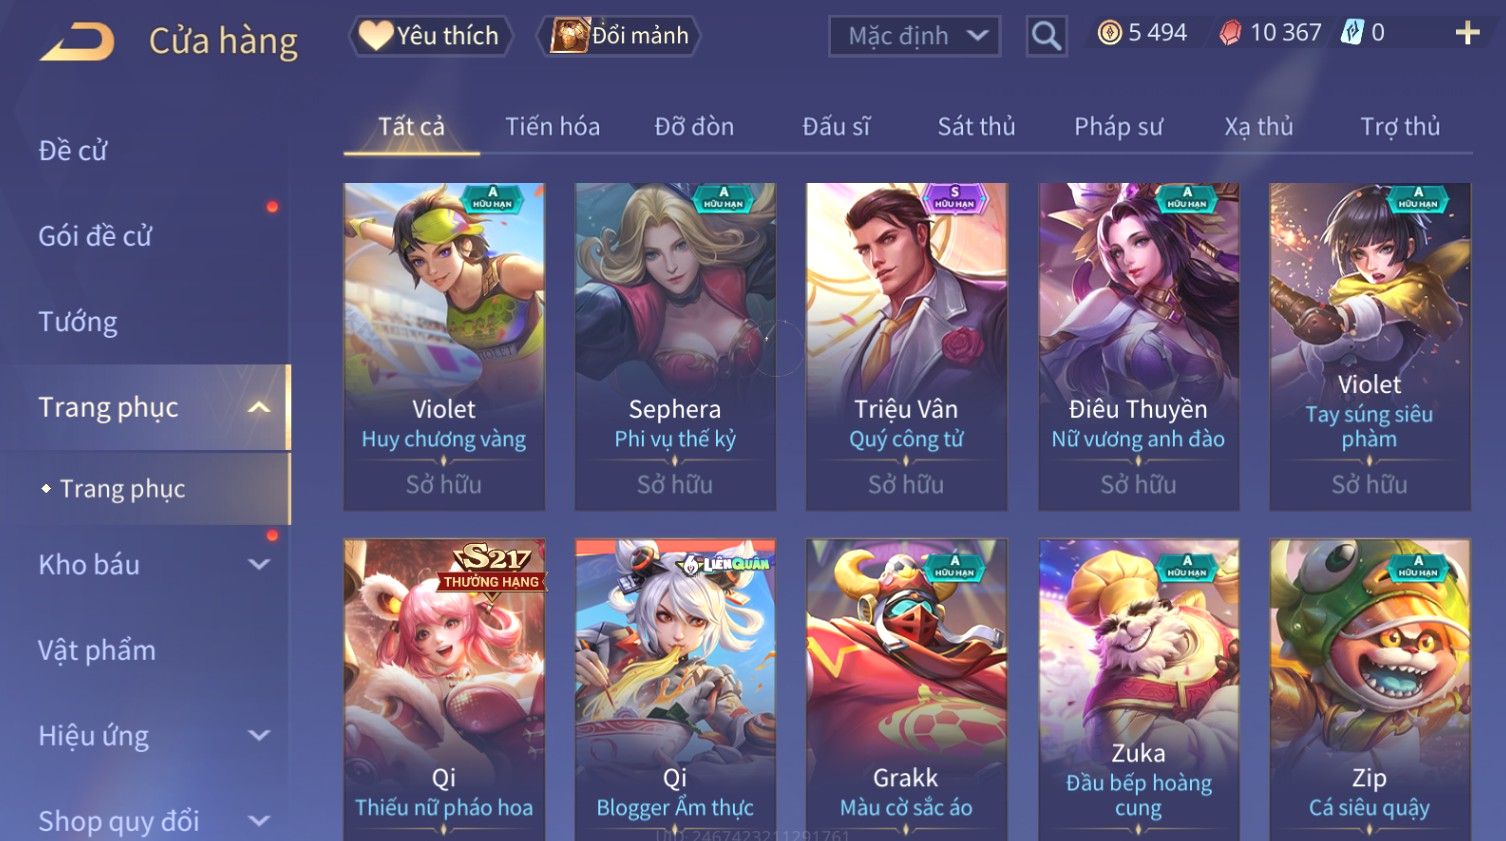Screen dimensions: 1506x841
Task: Open Yêu thích heart favorites
Action: point(430,36)
